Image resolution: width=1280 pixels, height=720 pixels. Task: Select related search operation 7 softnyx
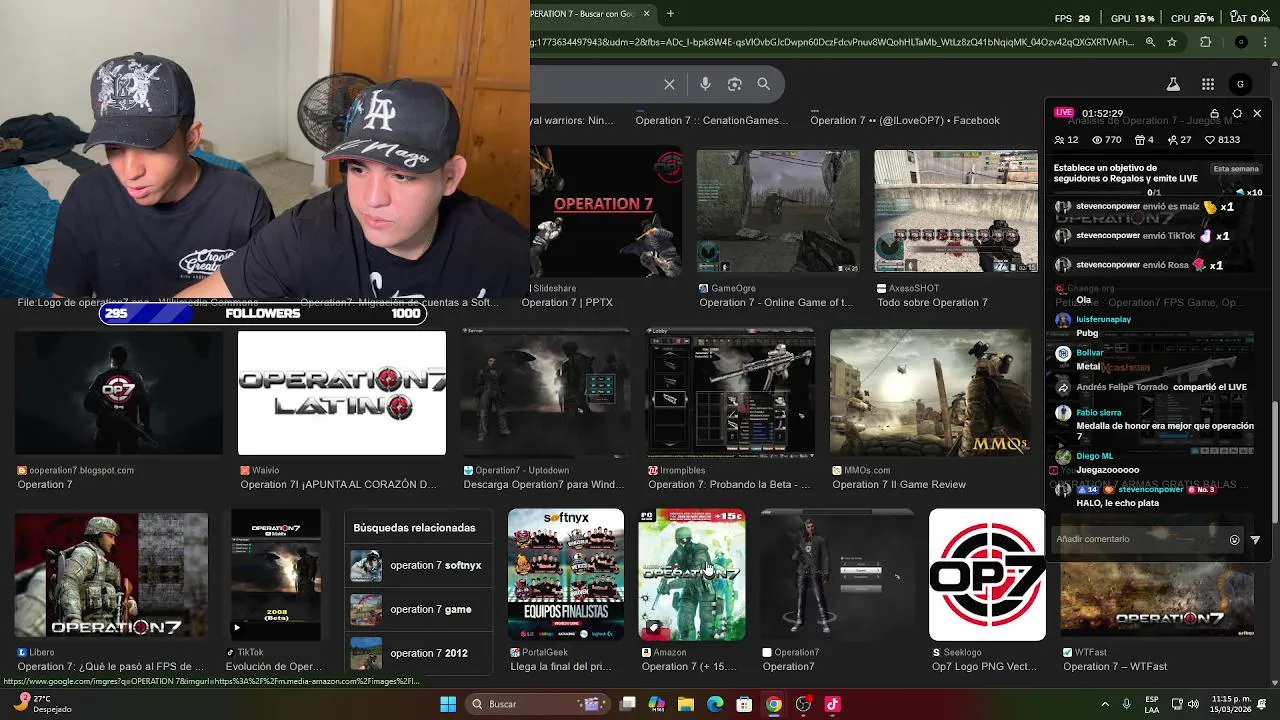419,565
